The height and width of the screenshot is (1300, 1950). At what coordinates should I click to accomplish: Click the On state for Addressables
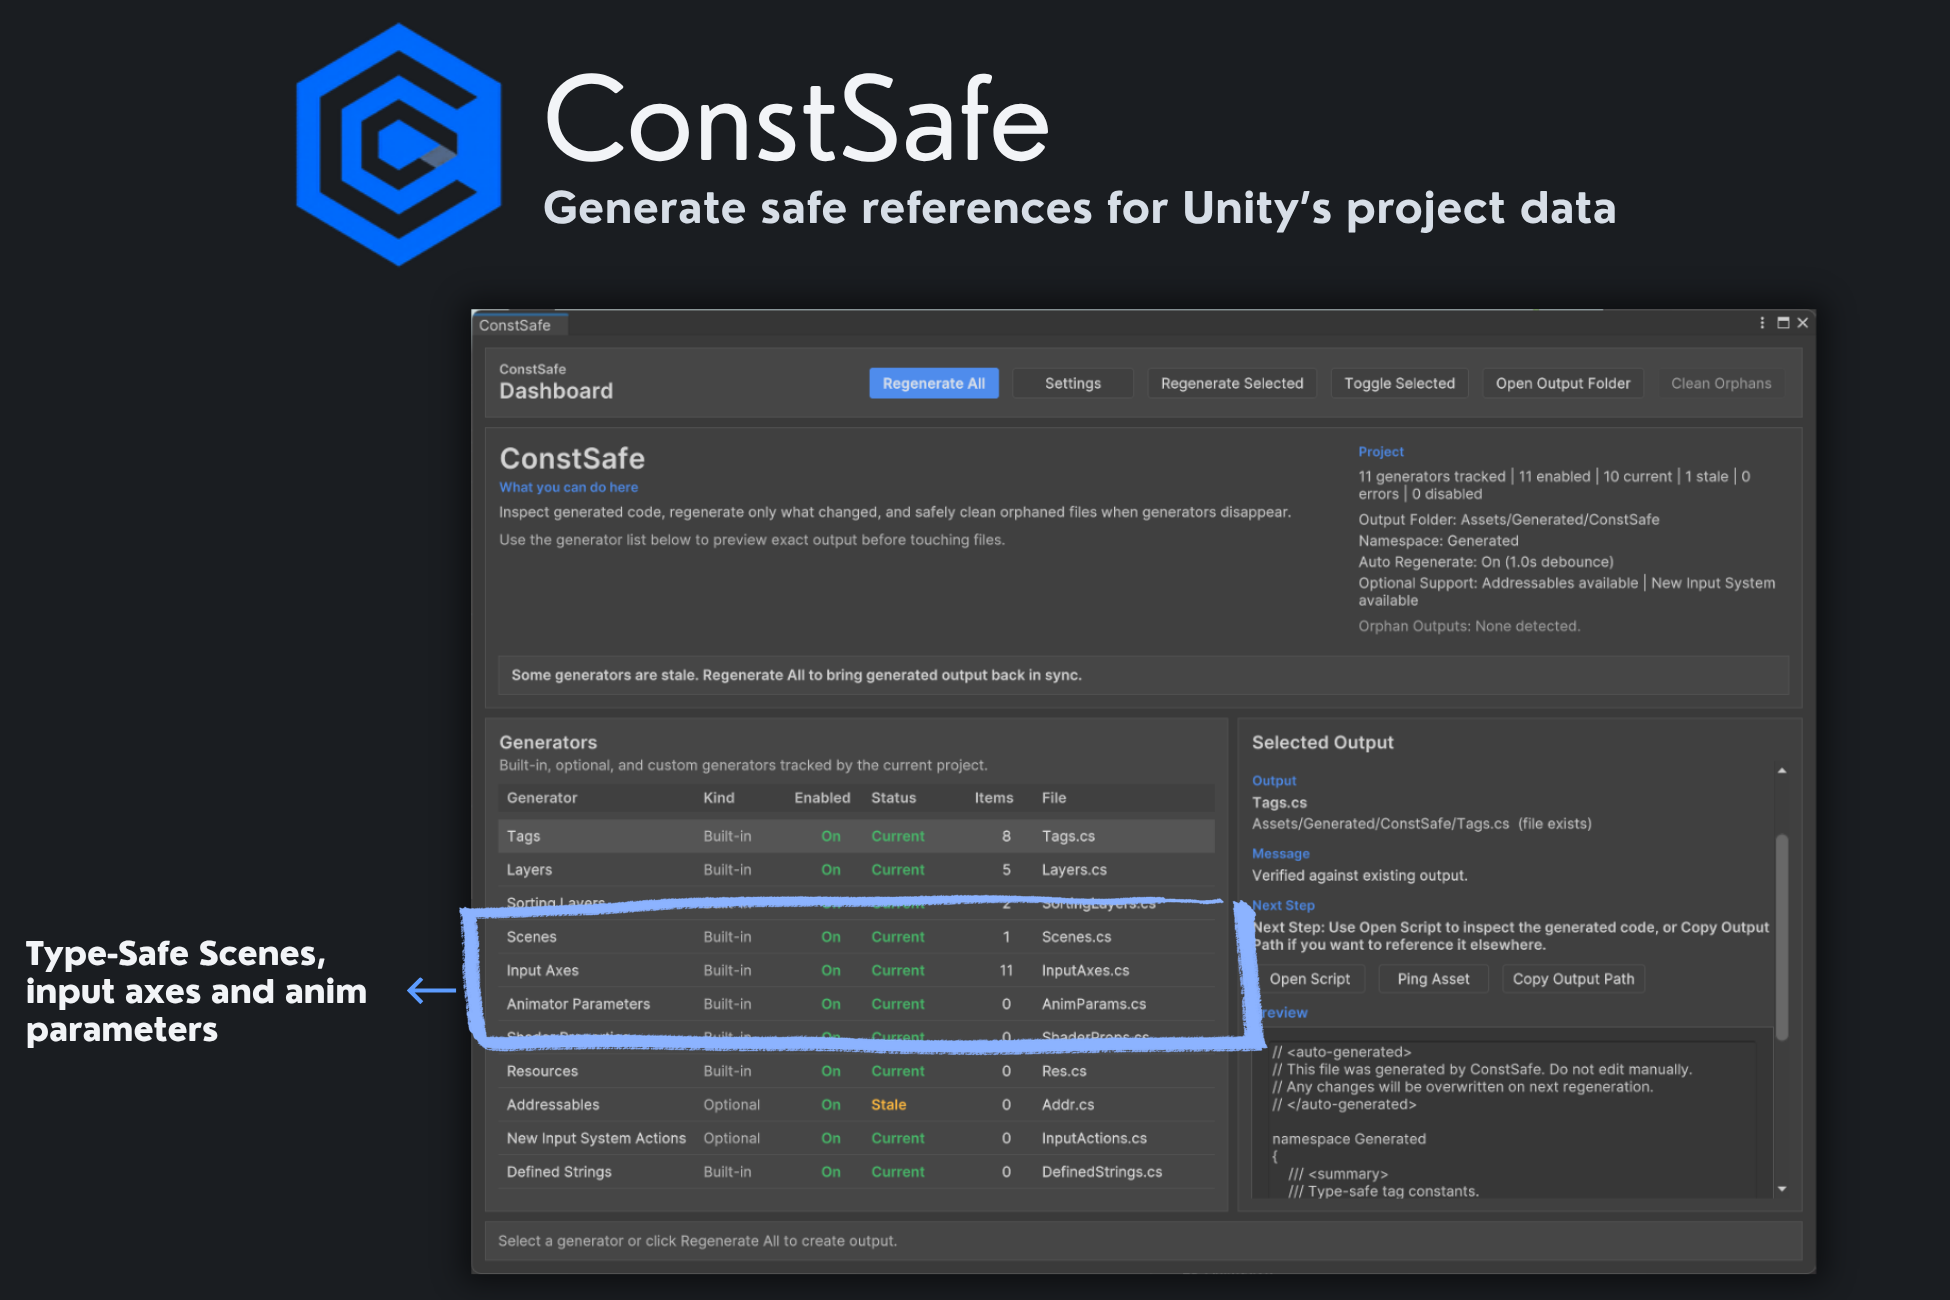[830, 1105]
